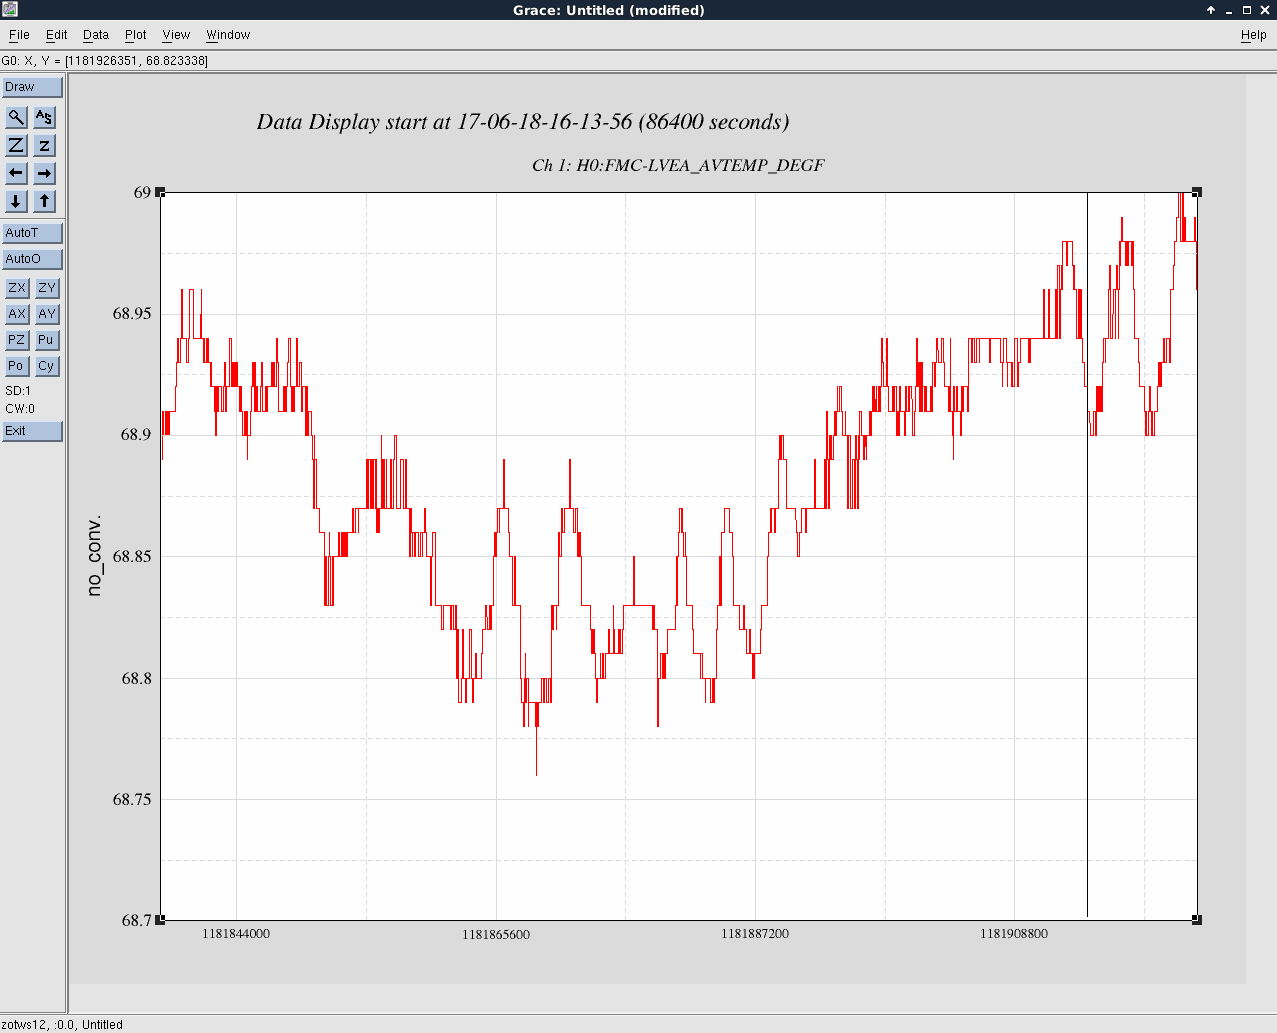Screen dimensions: 1277x1033
Task: Click the y-axis tick label 68.95
Action: 132,314
